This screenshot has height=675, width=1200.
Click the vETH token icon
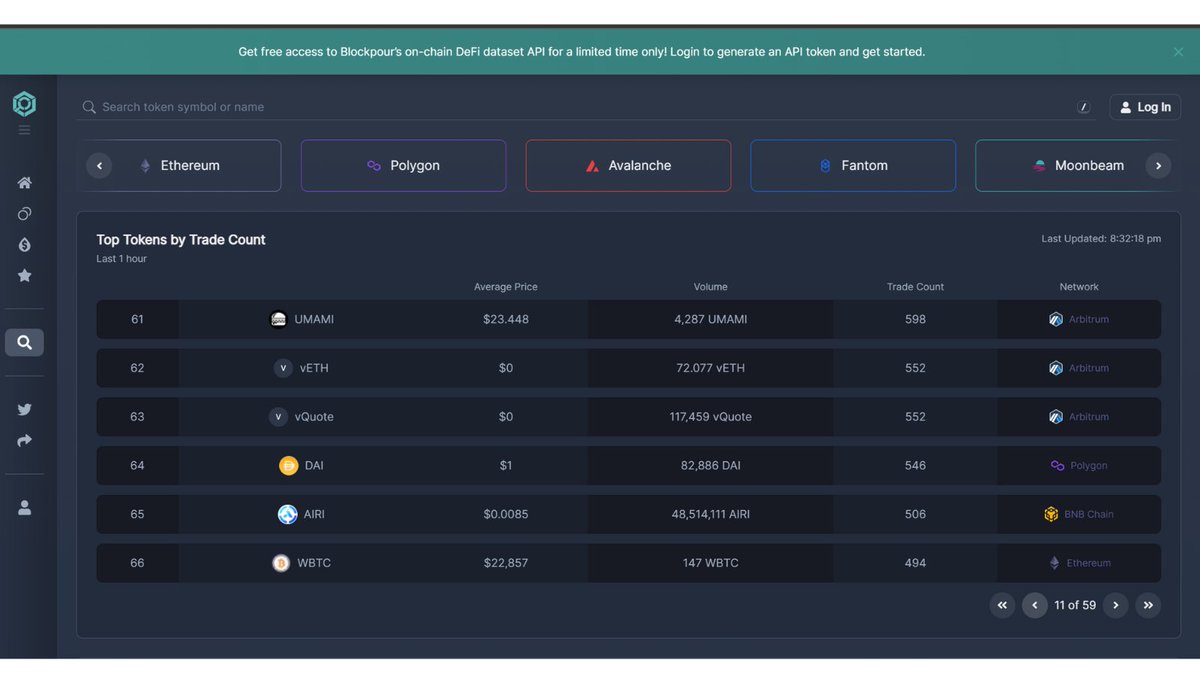[283, 368]
